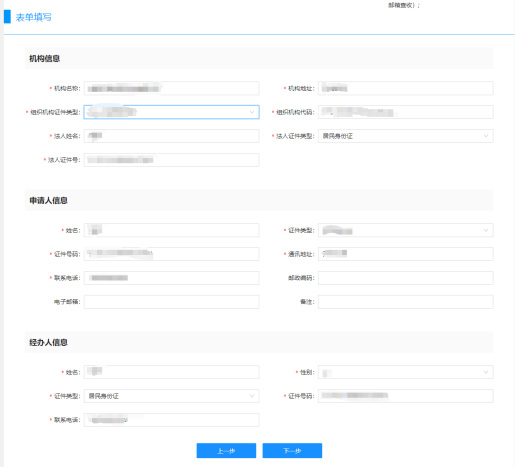Focus the applicant 联系电话 field

click(x=171, y=278)
